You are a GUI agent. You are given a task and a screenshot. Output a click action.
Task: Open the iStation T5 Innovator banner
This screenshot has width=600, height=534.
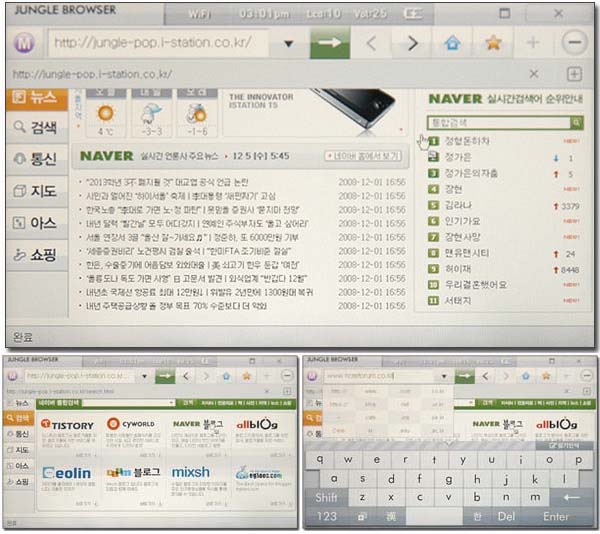[x=314, y=113]
